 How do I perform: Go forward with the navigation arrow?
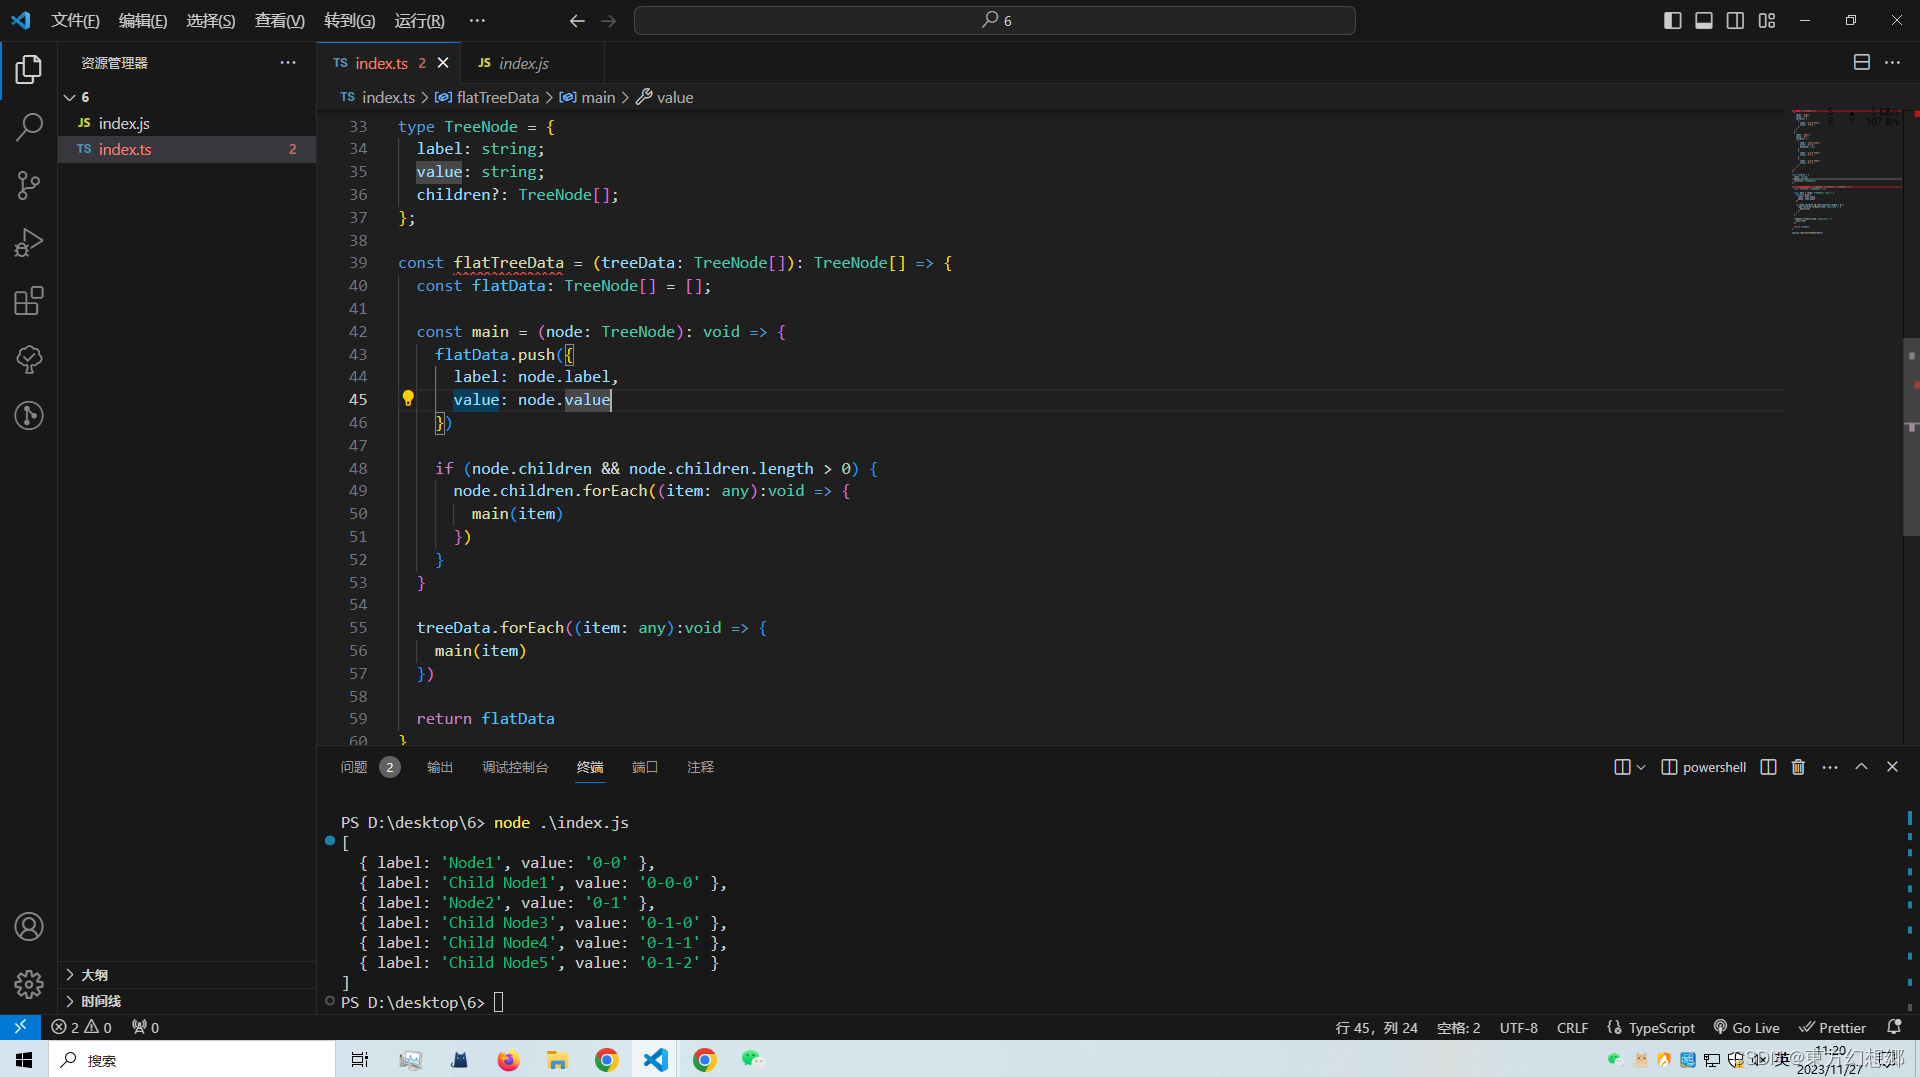click(x=609, y=20)
